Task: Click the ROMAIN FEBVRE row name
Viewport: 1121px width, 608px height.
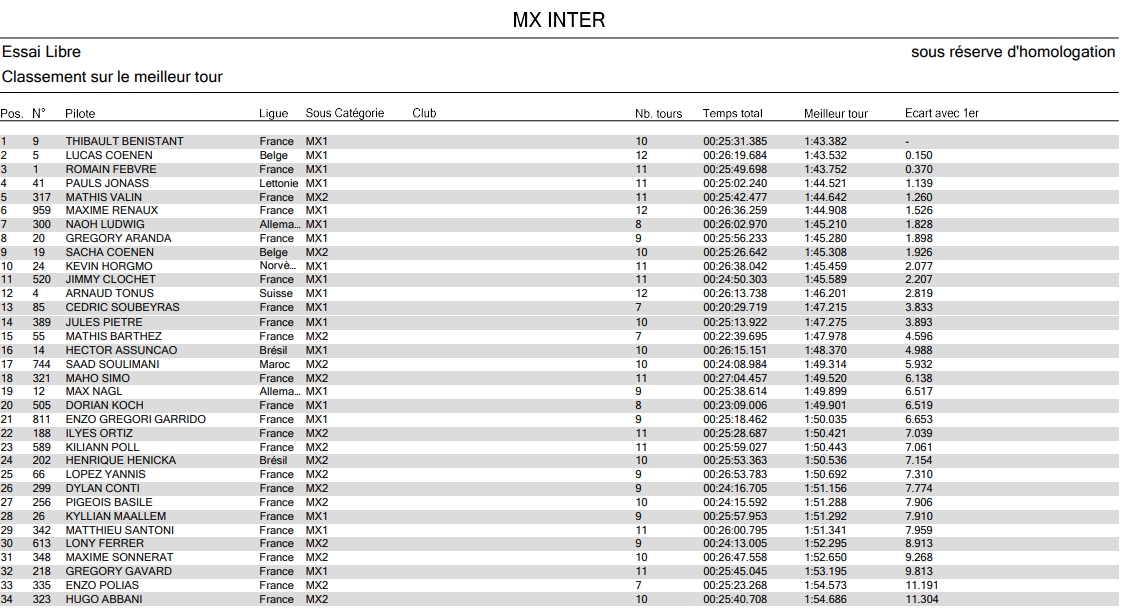Action: [x=111, y=170]
